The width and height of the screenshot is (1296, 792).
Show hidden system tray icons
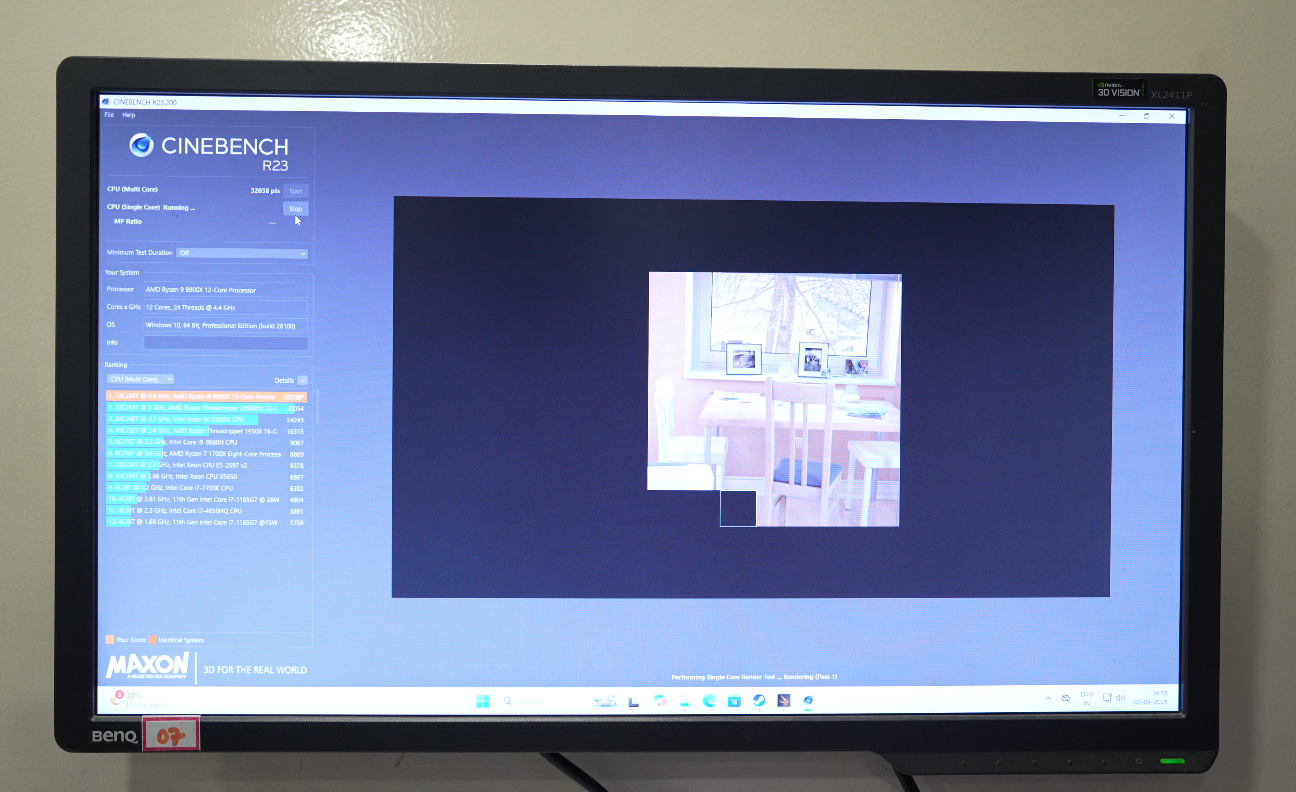1048,698
